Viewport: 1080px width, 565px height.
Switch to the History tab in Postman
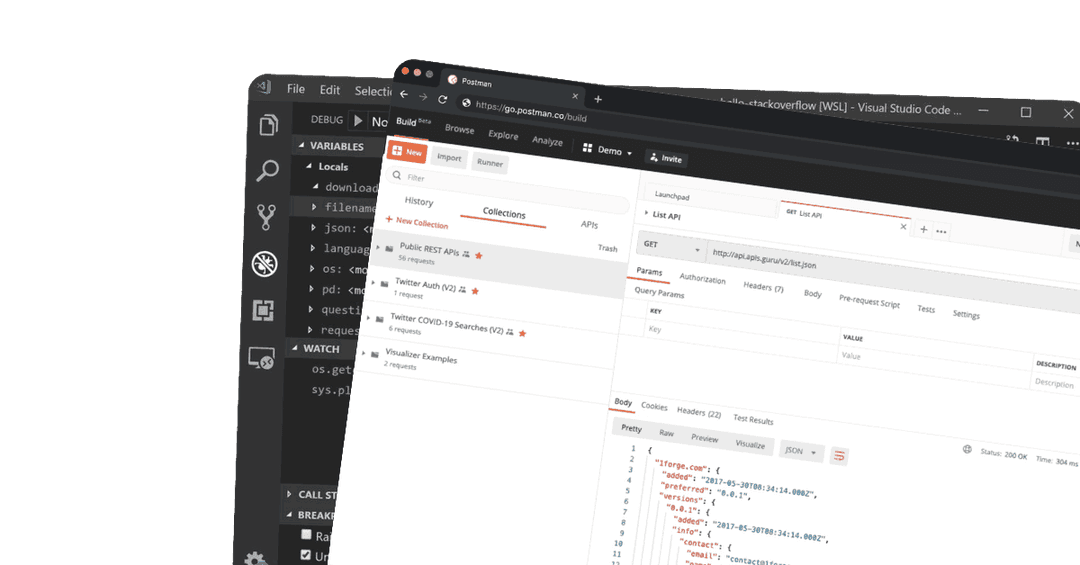click(x=419, y=201)
